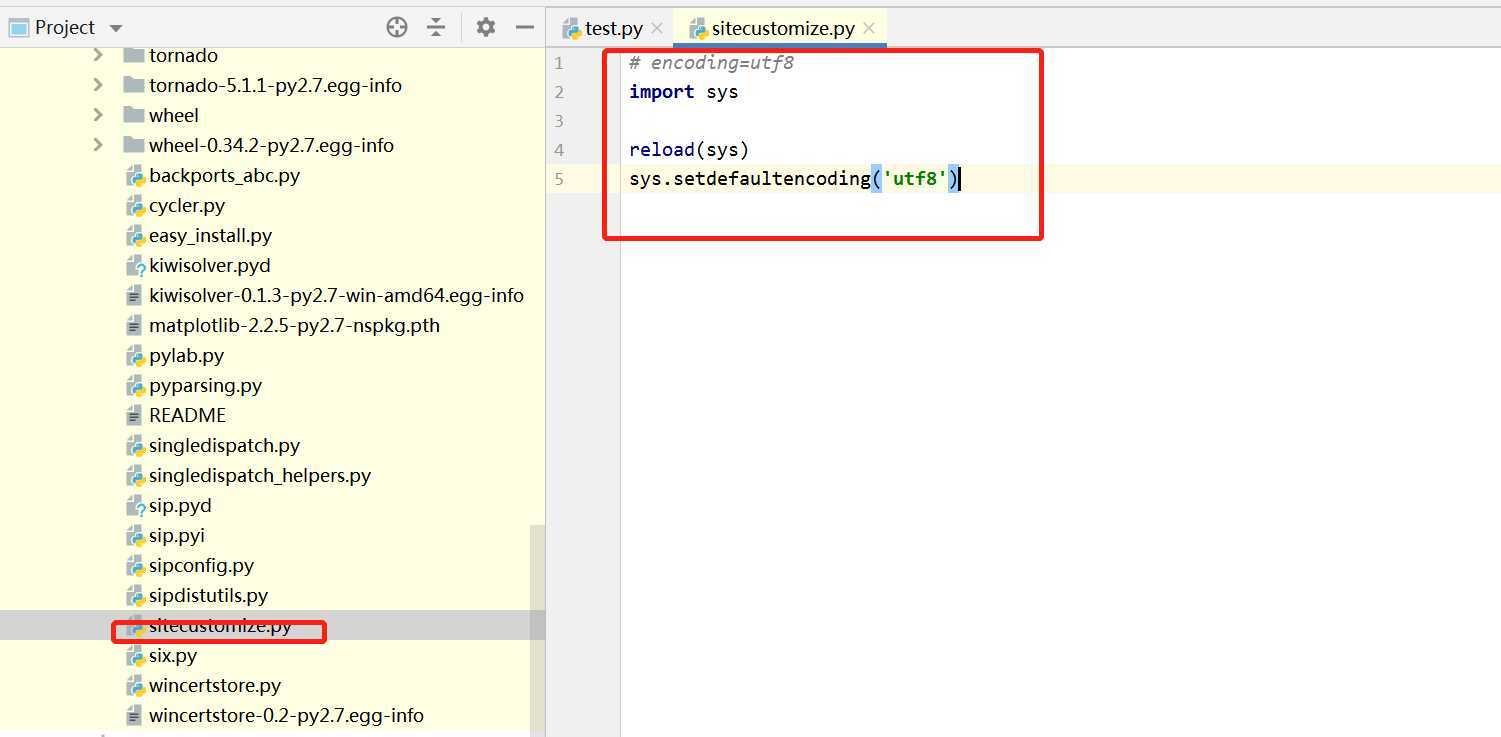
Task: Select kiwisolver-0.1.3-py2.7-win-amd64.egg-info
Action: pos(336,295)
